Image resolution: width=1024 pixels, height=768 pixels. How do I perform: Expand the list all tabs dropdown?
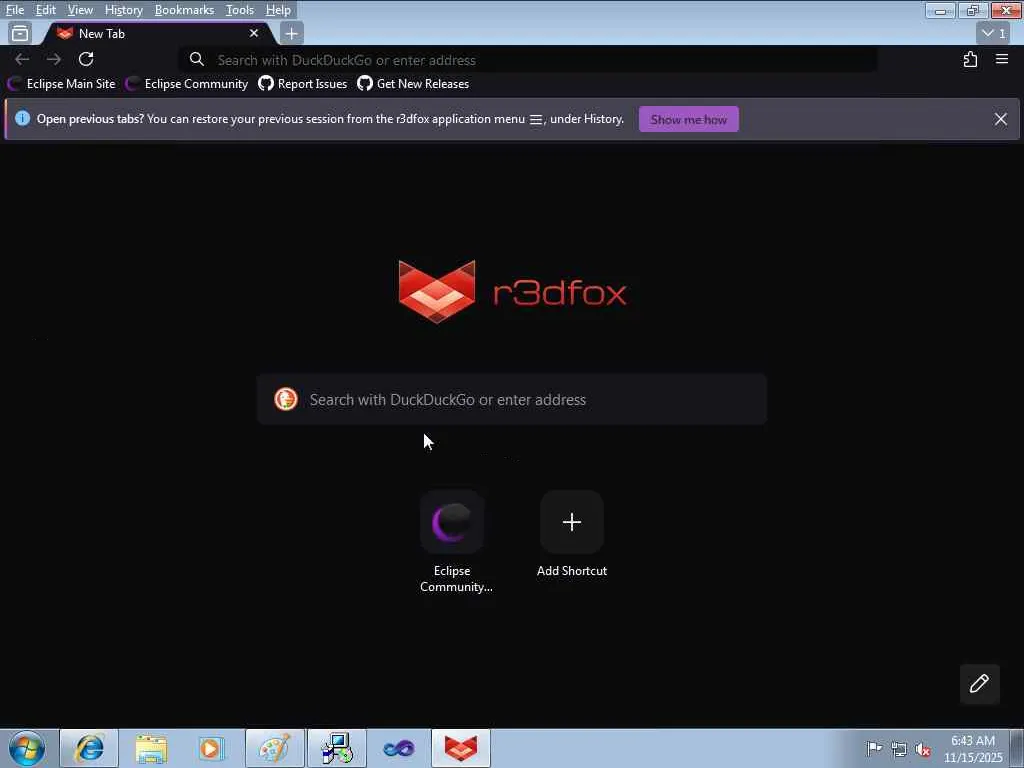994,33
